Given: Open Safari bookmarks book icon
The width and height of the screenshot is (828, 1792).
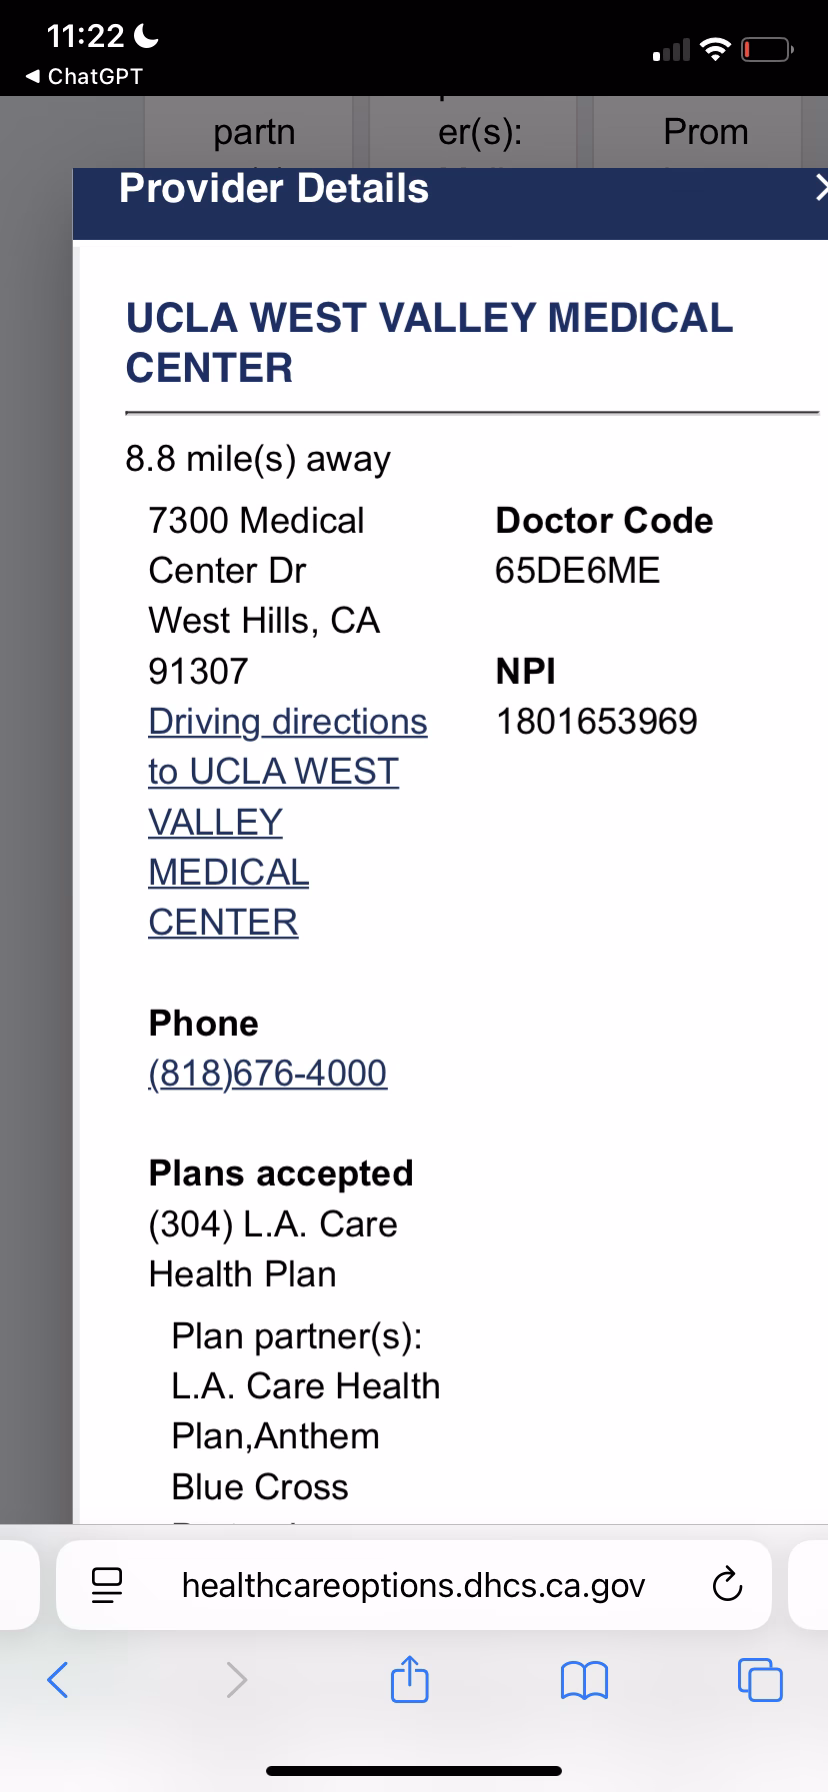Looking at the screenshot, I should point(585,1680).
